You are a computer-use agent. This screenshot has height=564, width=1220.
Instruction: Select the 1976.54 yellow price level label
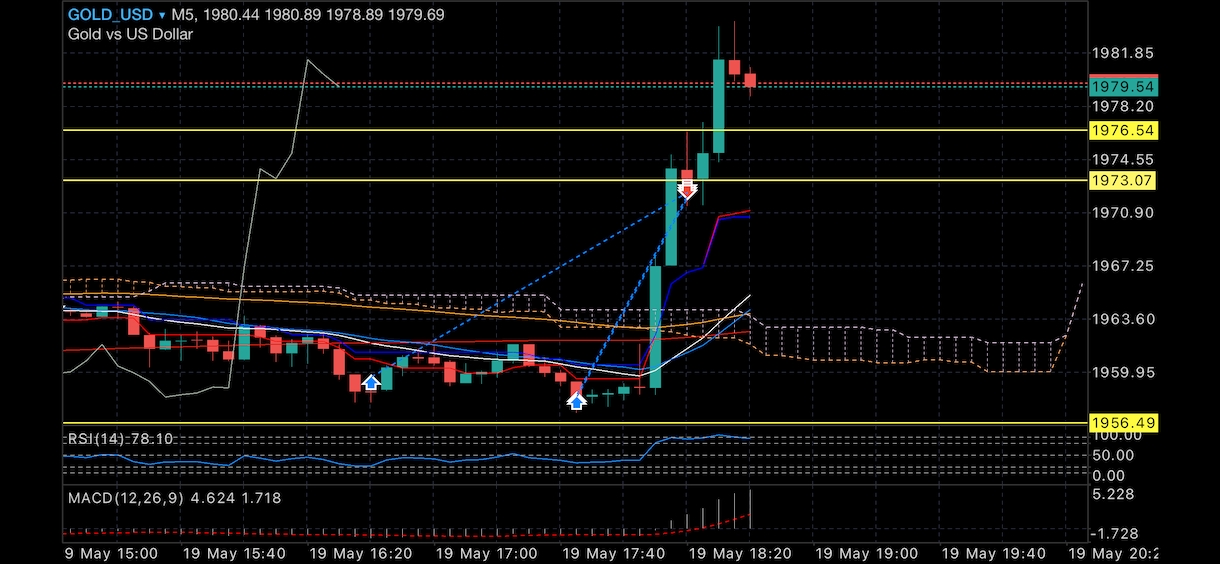1123,130
